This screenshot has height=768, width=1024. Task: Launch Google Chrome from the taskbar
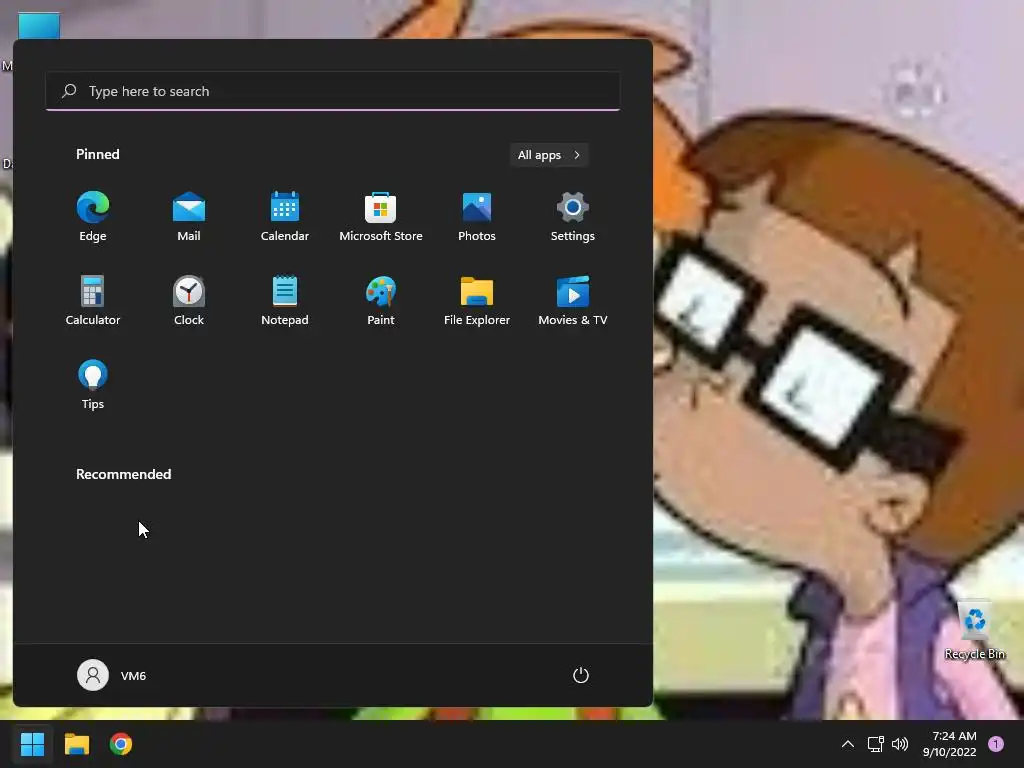121,744
